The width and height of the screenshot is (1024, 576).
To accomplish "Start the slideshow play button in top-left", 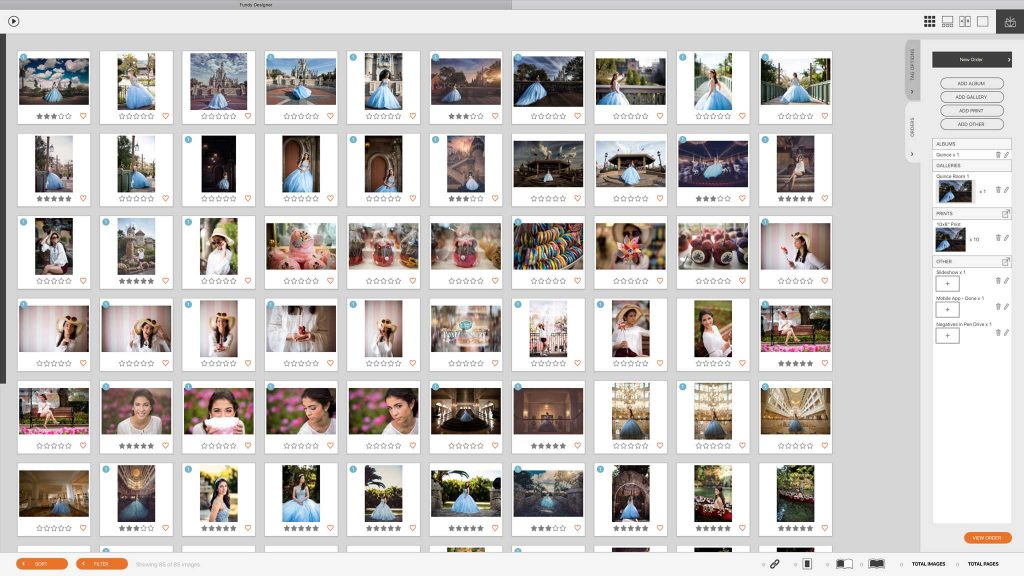I will pos(14,22).
